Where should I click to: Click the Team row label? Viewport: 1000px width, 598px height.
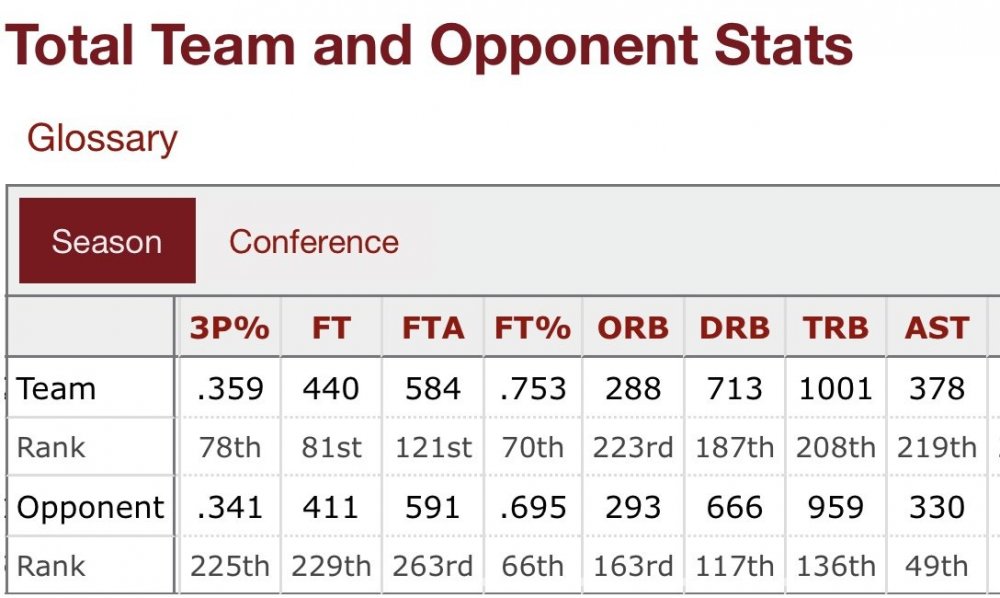pyautogui.click(x=56, y=388)
